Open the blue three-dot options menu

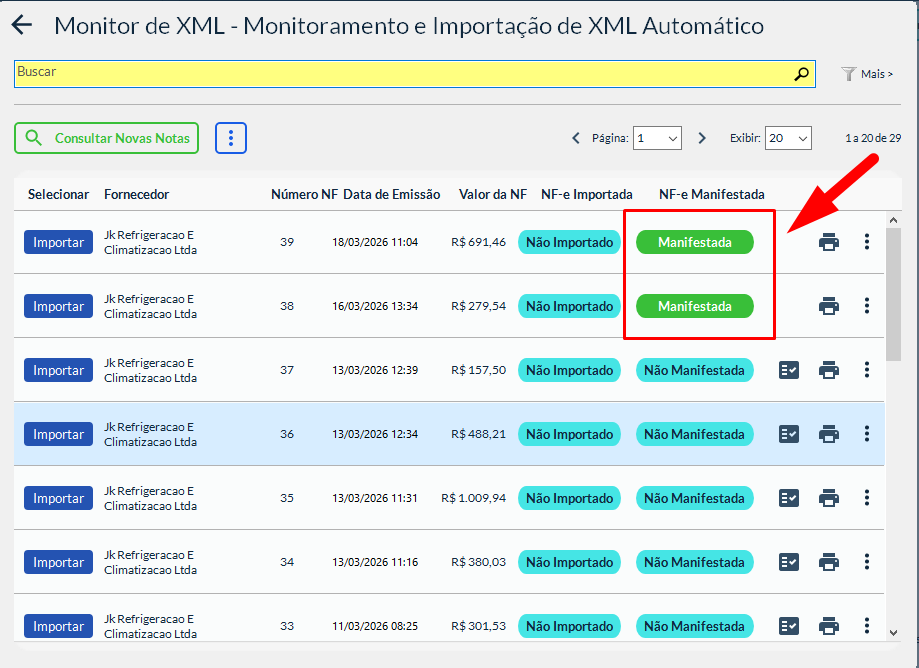coord(231,138)
